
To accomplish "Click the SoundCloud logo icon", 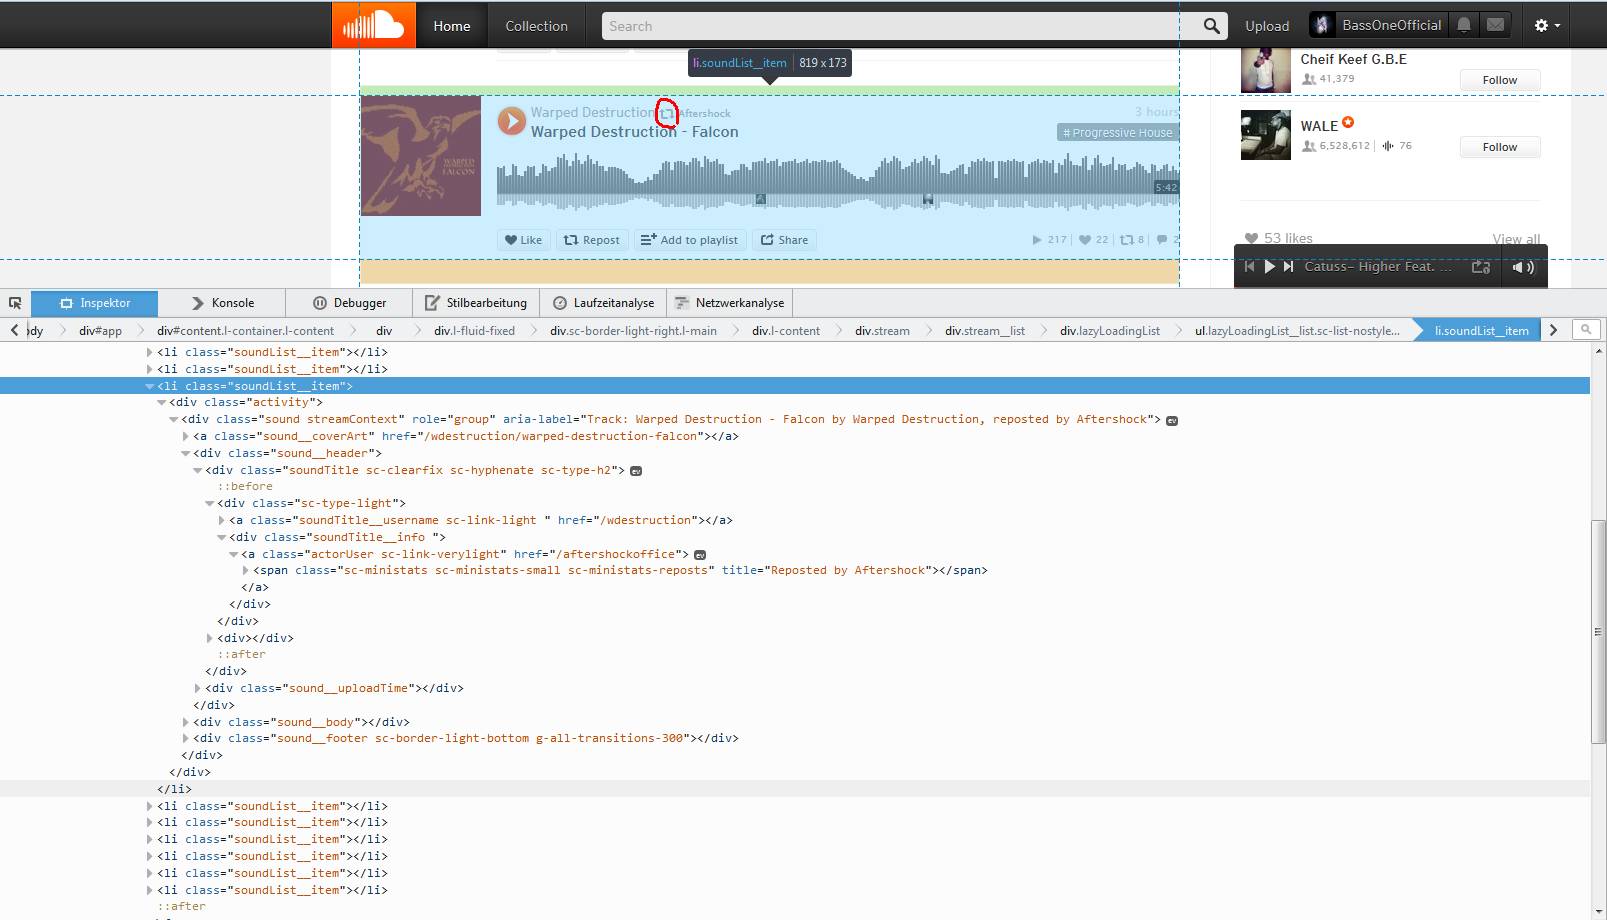I will tap(374, 25).
